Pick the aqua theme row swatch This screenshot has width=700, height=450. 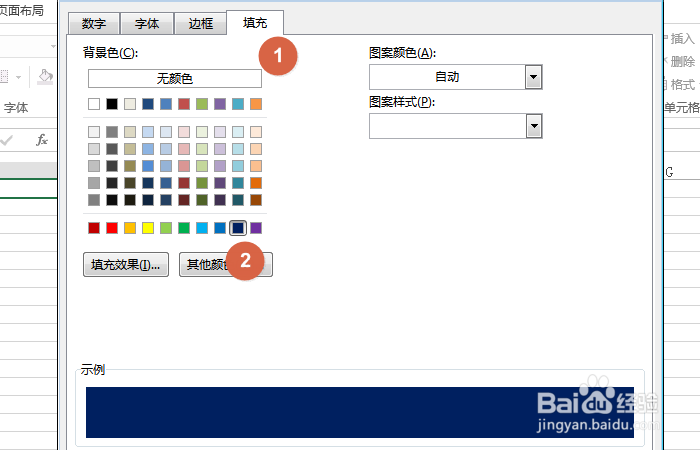click(x=238, y=104)
